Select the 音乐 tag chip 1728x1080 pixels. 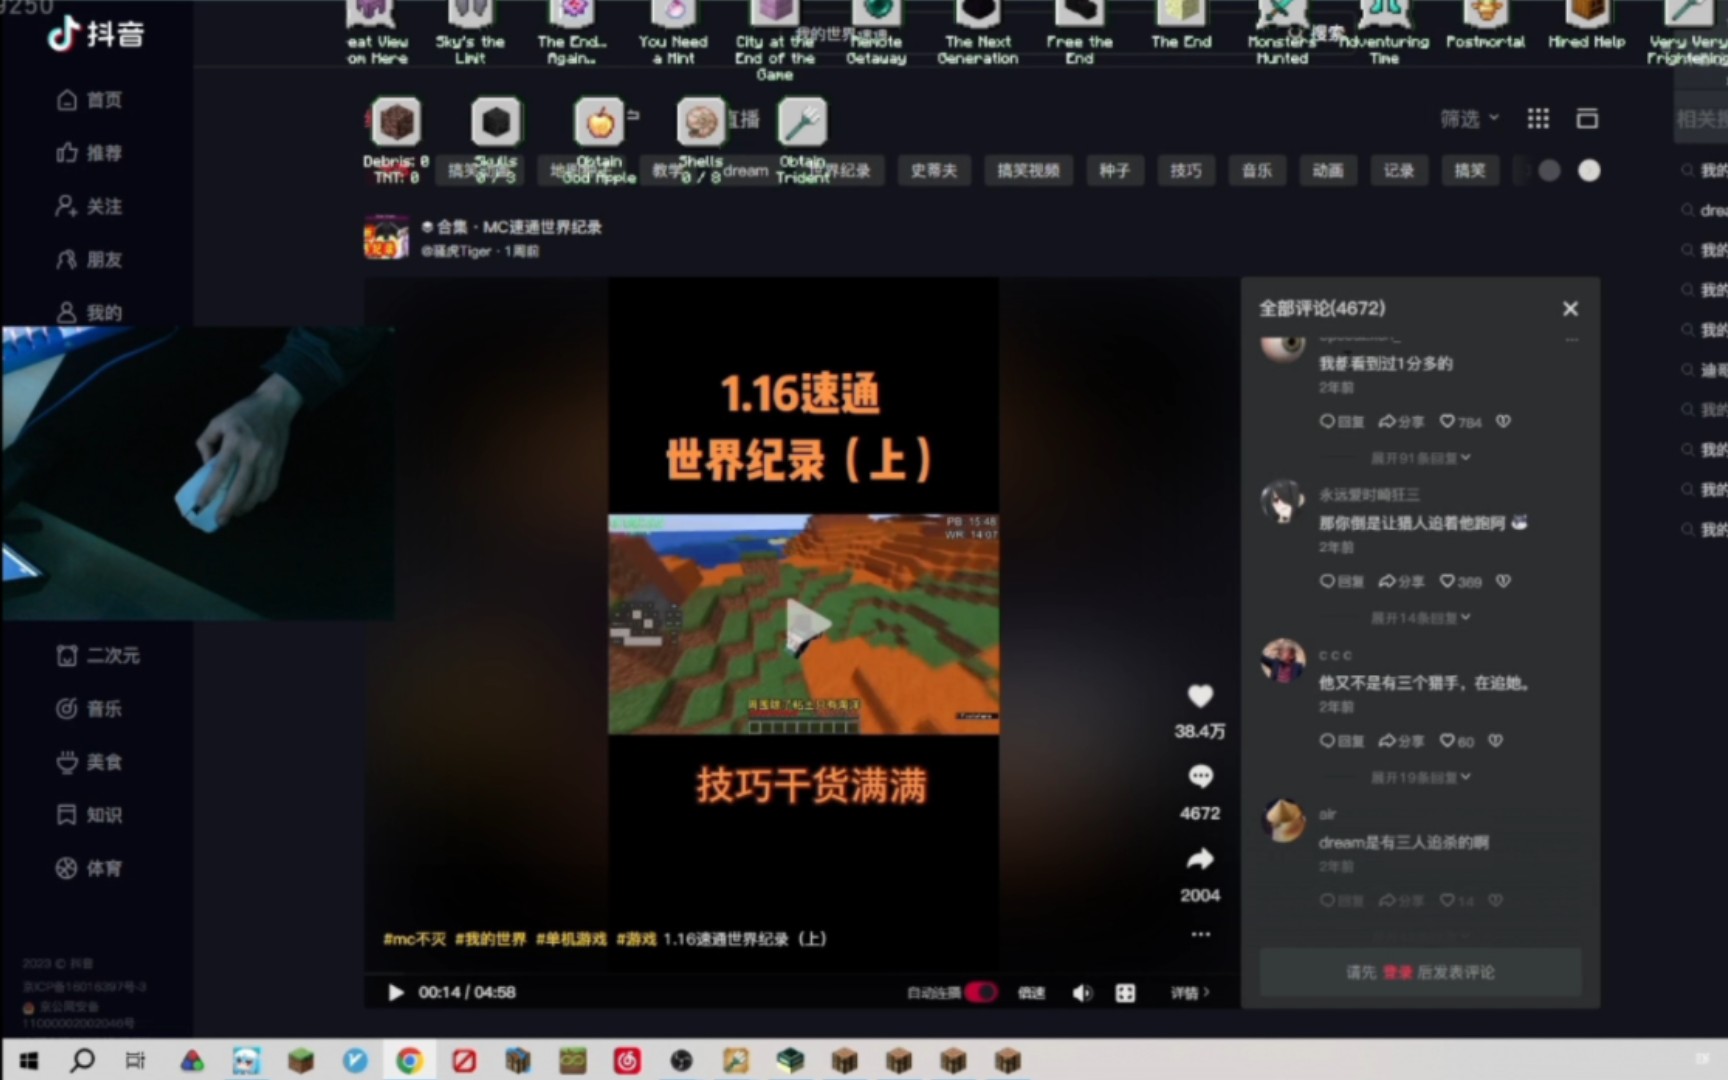pyautogui.click(x=1257, y=171)
